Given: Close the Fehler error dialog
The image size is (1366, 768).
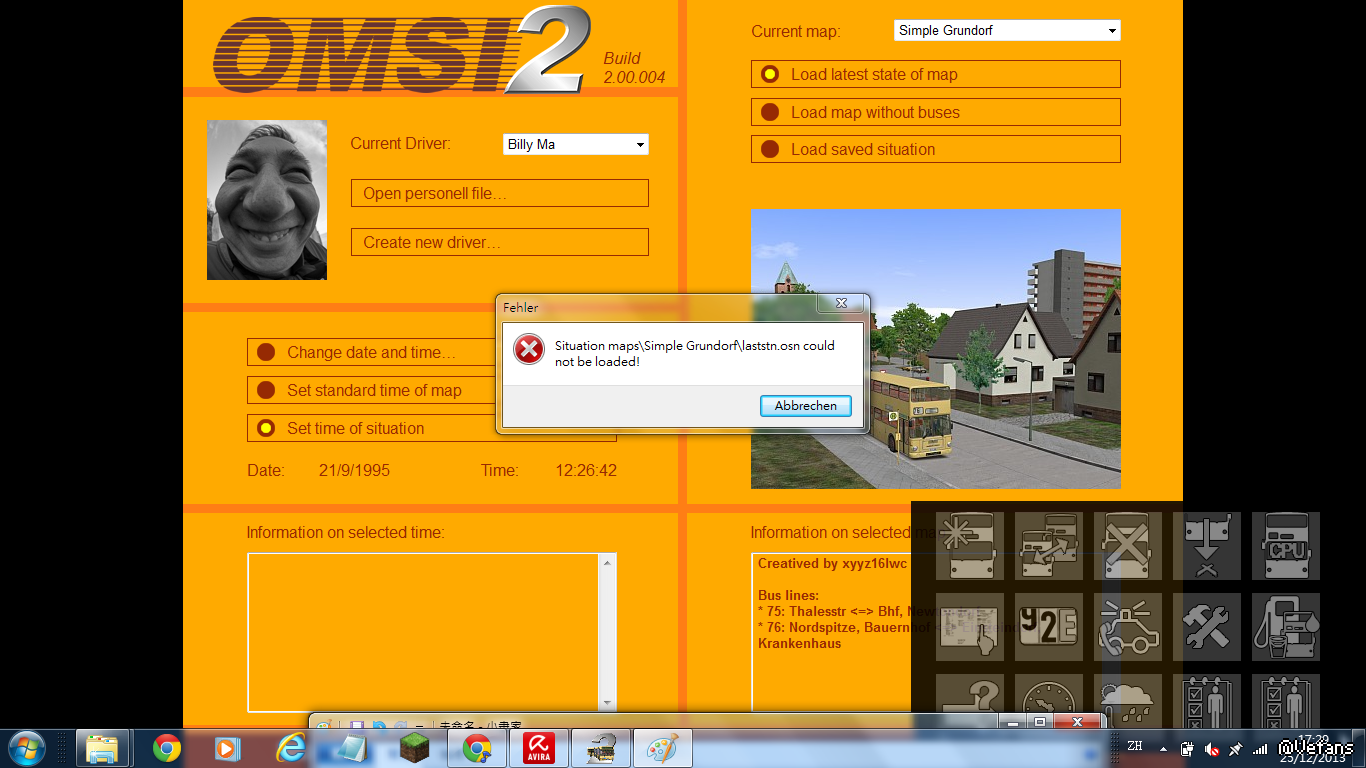Looking at the screenshot, I should pyautogui.click(x=841, y=303).
